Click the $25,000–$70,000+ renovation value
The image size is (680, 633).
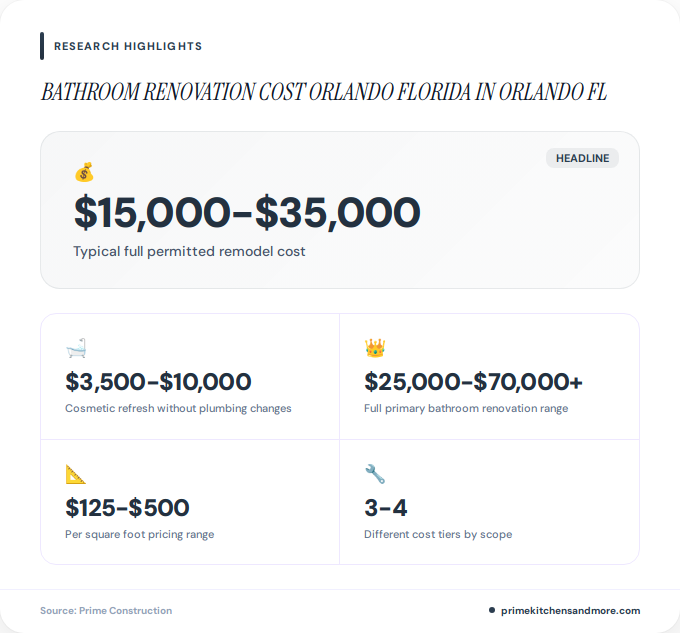point(473,382)
